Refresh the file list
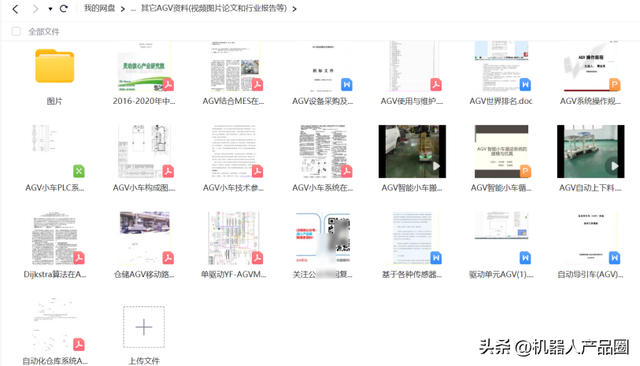Viewport: 640px width, 366px height. coord(64,9)
